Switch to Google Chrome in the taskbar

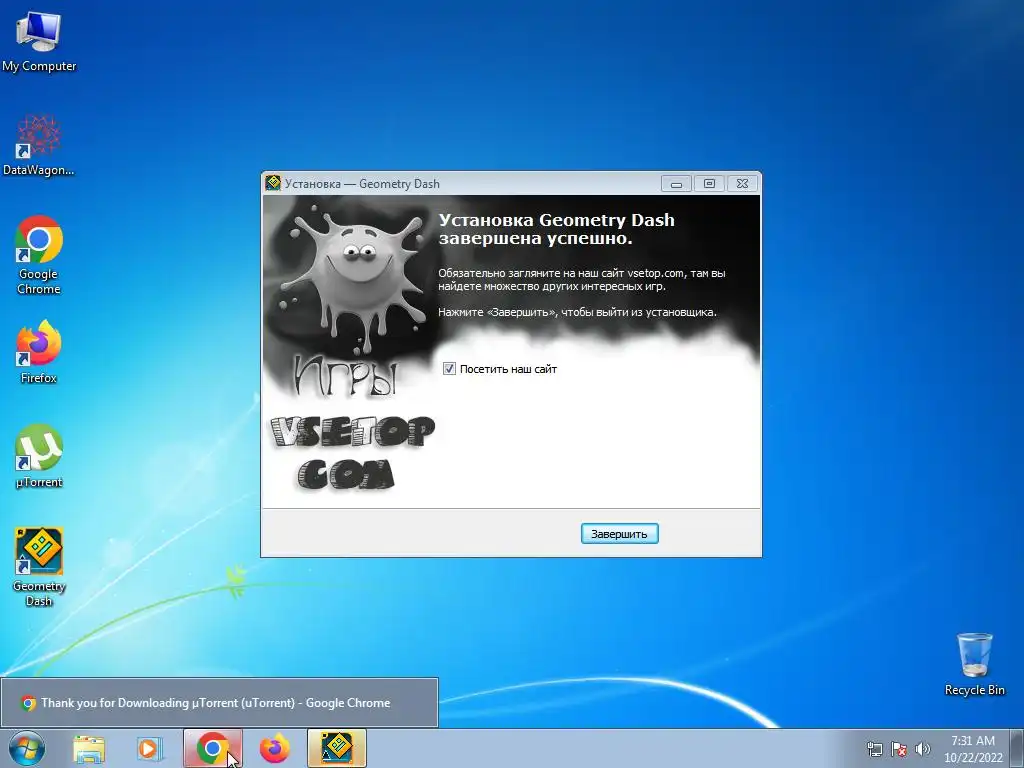(212, 748)
